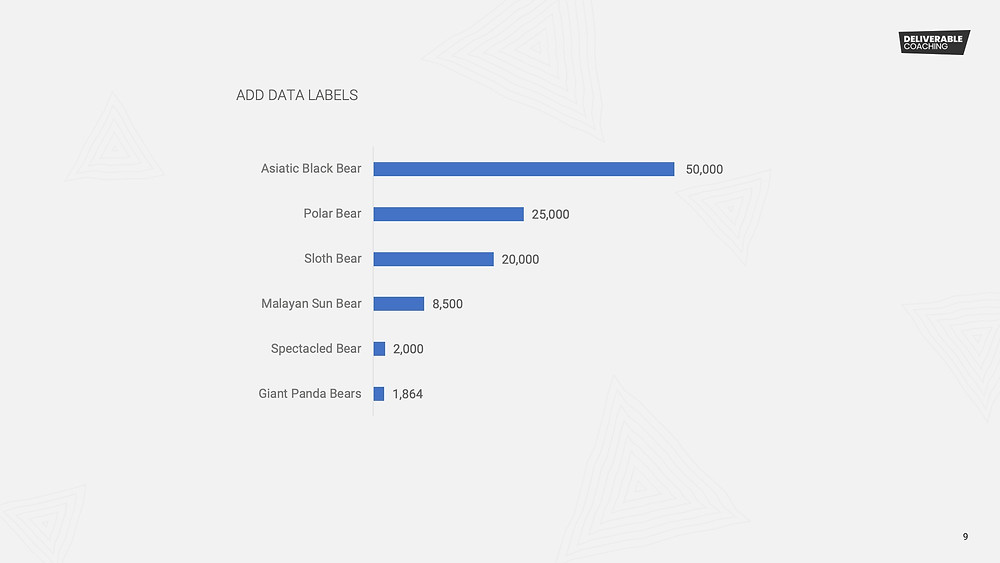This screenshot has height=563, width=1000.
Task: Click the 25,000 data label
Action: [550, 215]
